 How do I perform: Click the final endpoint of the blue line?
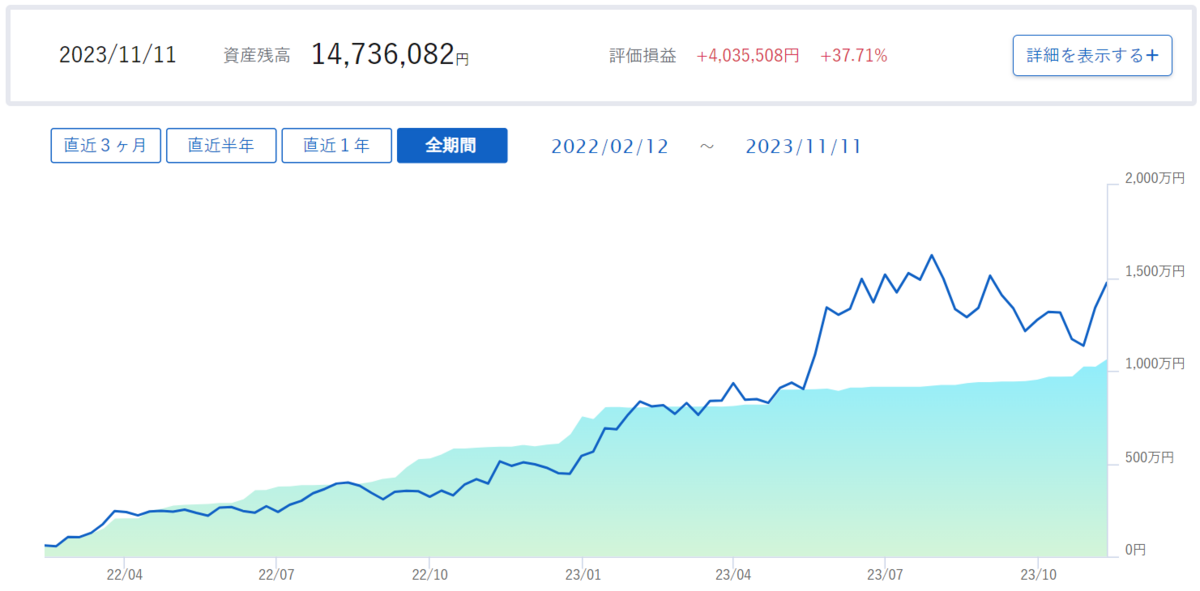[x=1107, y=282]
